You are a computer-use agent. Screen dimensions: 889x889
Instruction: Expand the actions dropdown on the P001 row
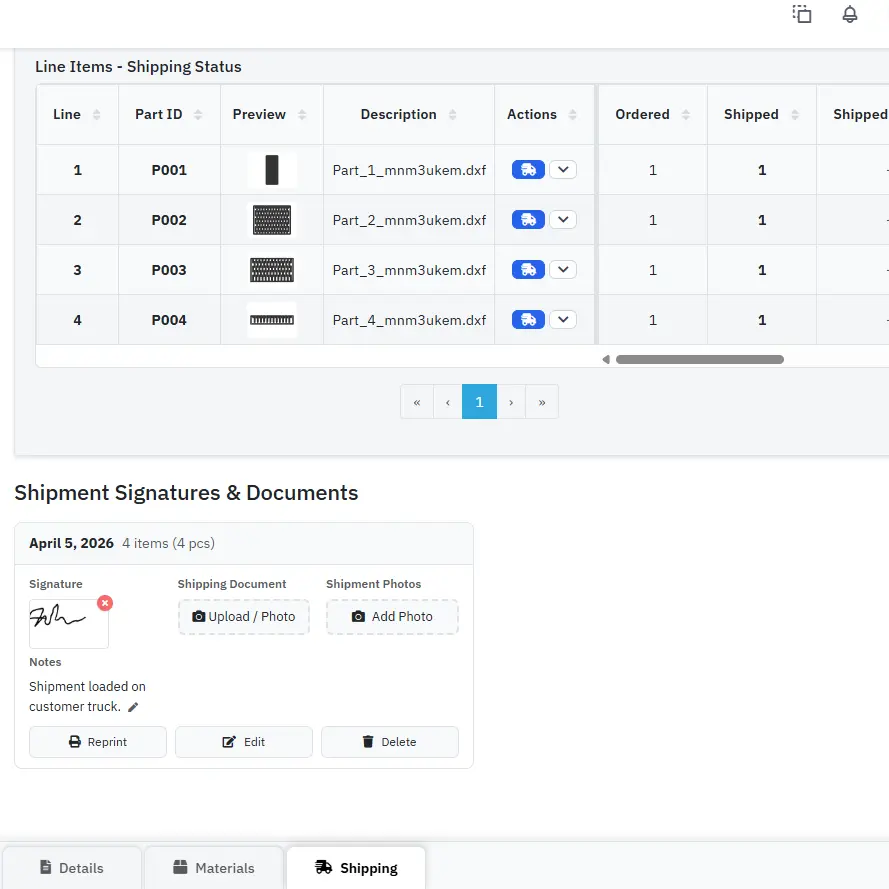[x=563, y=169]
